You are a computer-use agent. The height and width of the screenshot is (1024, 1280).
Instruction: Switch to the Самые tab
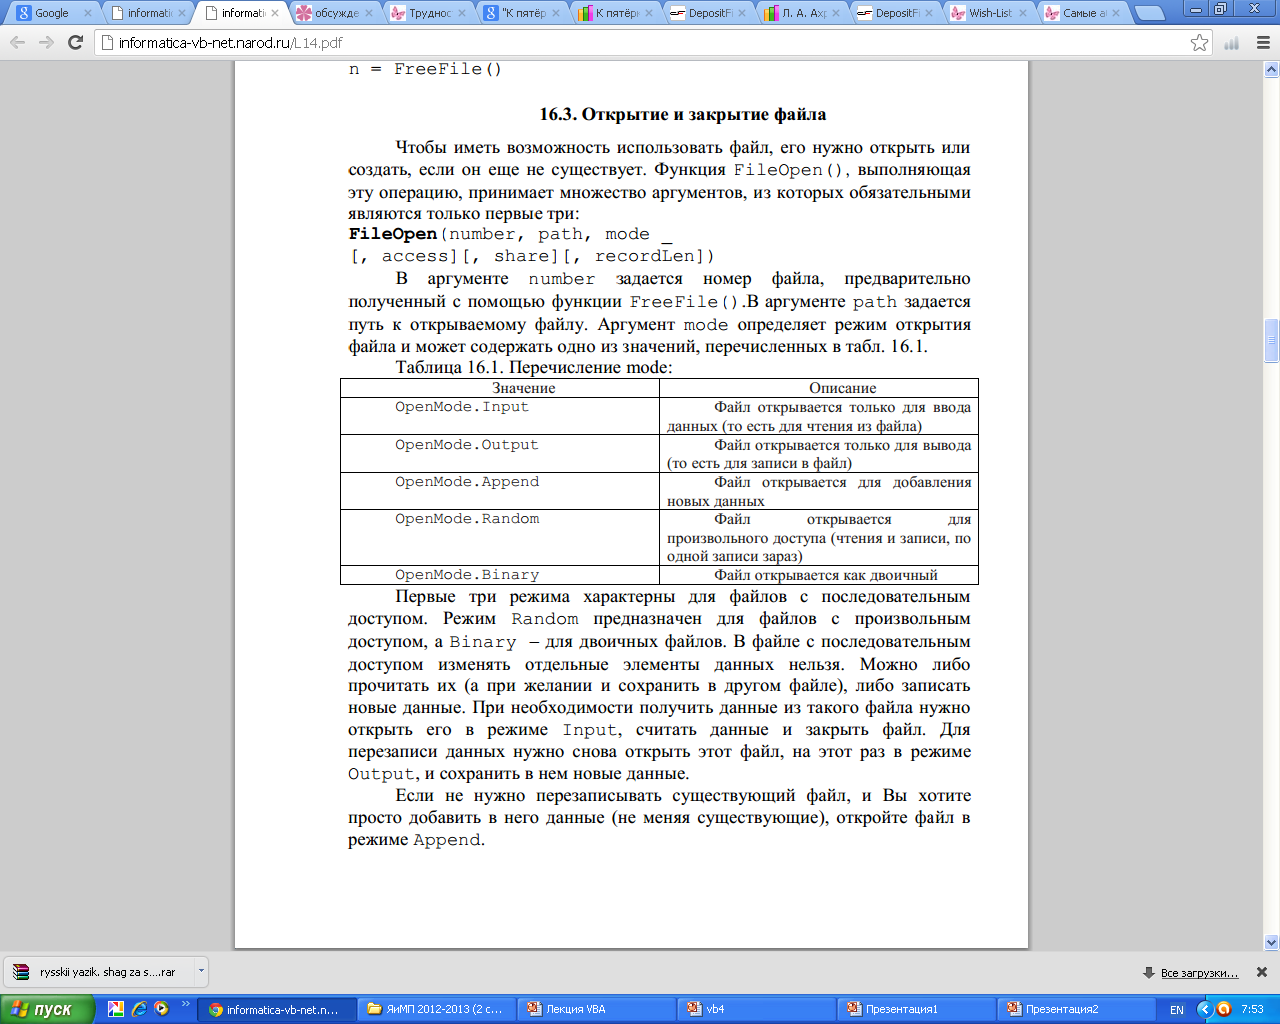coord(1082,13)
